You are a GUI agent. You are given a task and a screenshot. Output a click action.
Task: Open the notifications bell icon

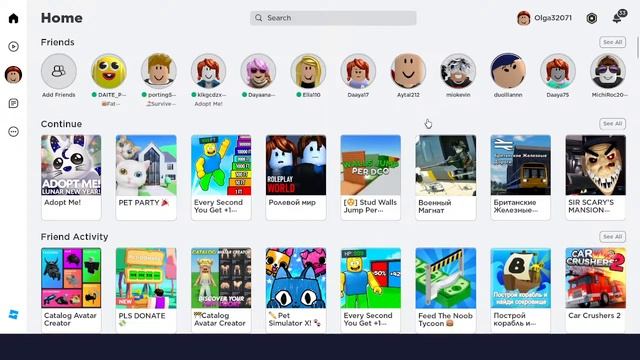617,18
